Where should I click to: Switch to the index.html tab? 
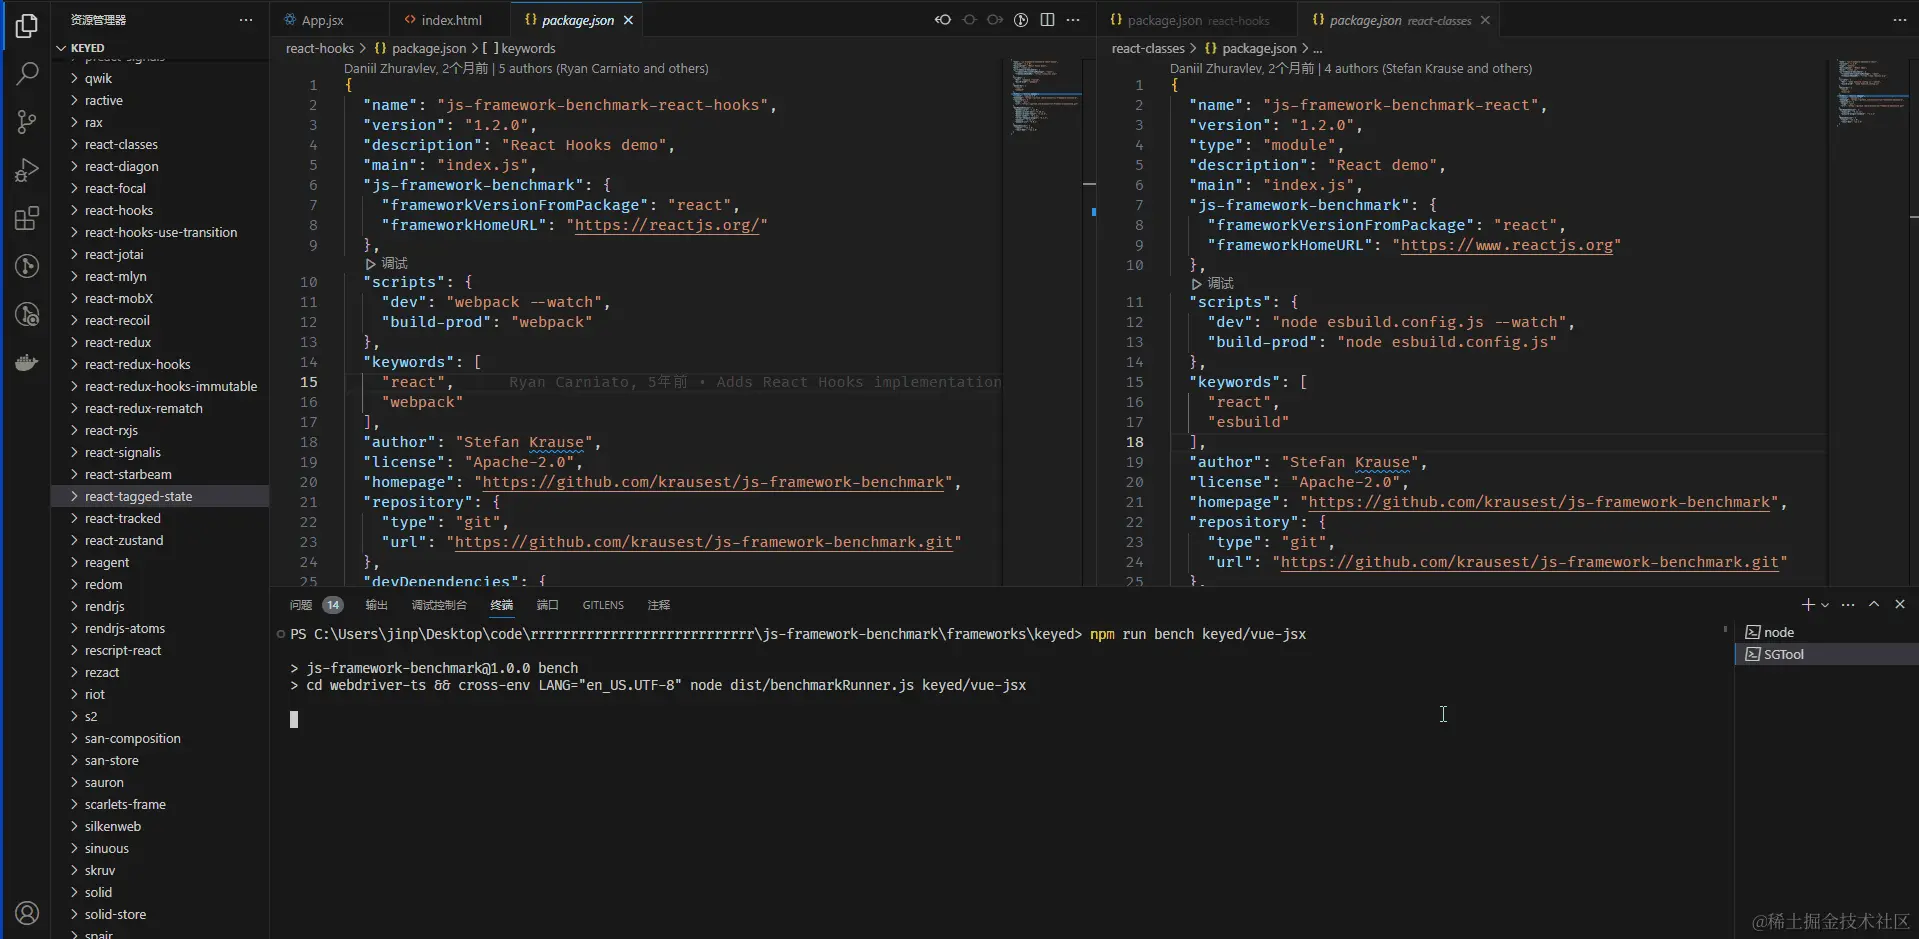[x=451, y=20]
